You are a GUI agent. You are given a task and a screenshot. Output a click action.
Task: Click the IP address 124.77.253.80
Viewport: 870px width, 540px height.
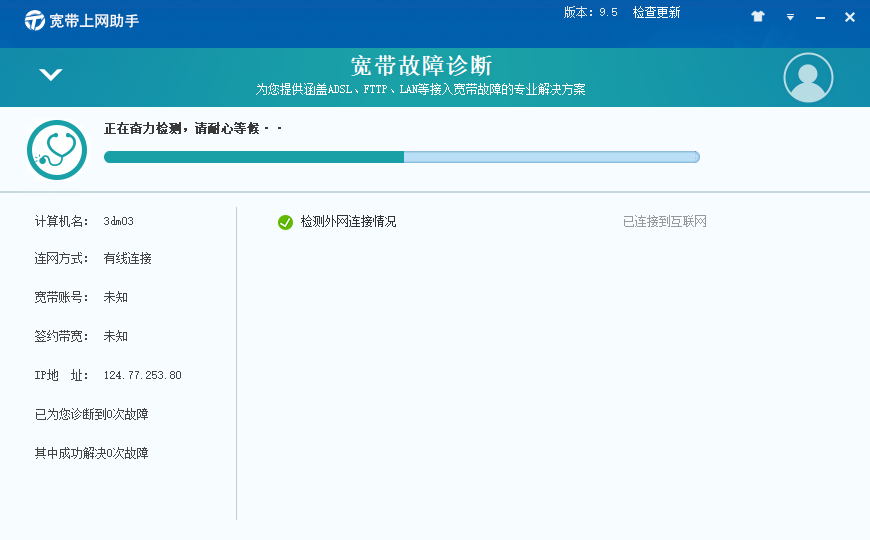coord(142,375)
